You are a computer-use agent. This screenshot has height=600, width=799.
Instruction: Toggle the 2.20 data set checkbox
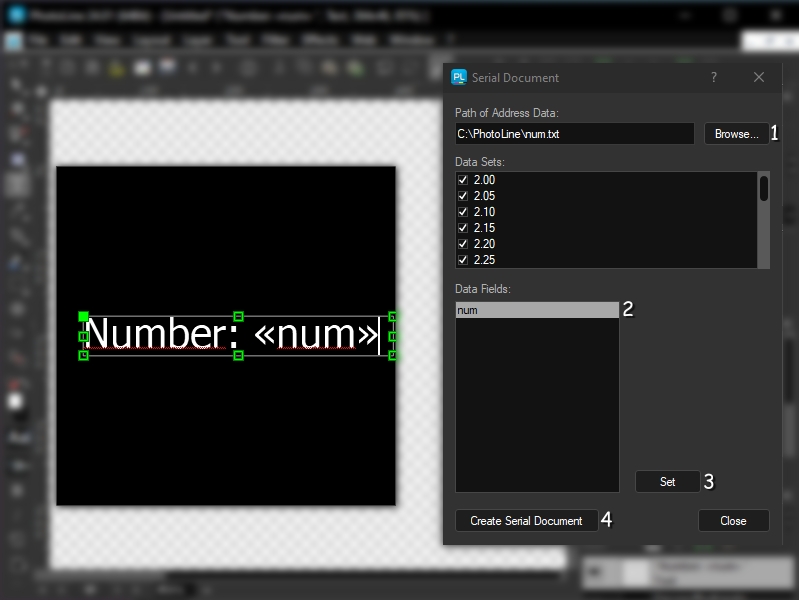point(463,244)
